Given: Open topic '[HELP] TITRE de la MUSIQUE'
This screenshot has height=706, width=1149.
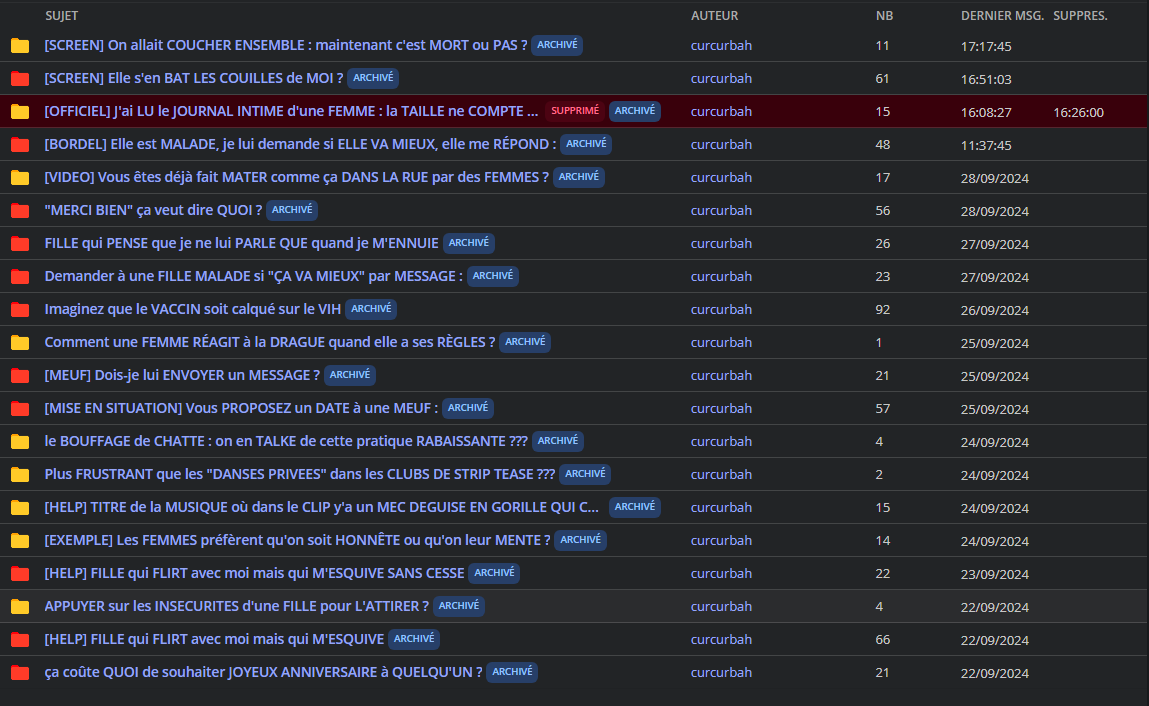Looking at the screenshot, I should point(322,507).
